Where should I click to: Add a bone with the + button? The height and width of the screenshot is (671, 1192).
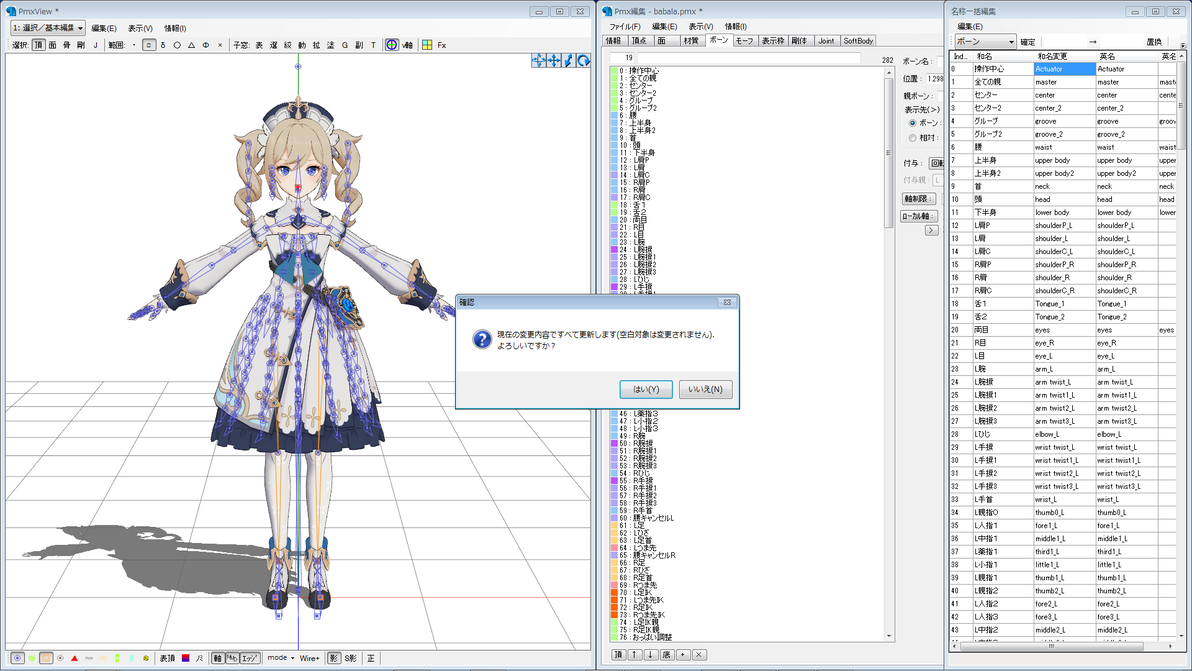683,654
